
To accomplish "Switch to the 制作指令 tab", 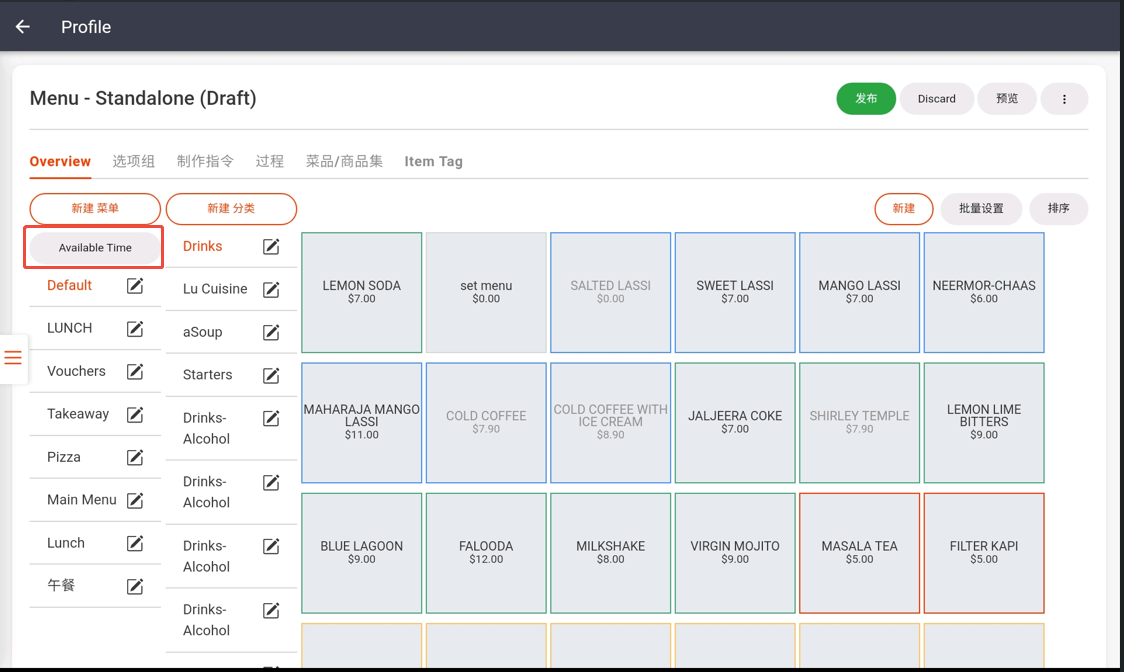I will pos(205,161).
